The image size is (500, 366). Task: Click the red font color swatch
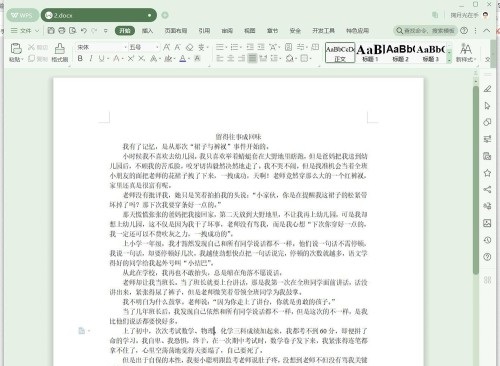[183, 59]
